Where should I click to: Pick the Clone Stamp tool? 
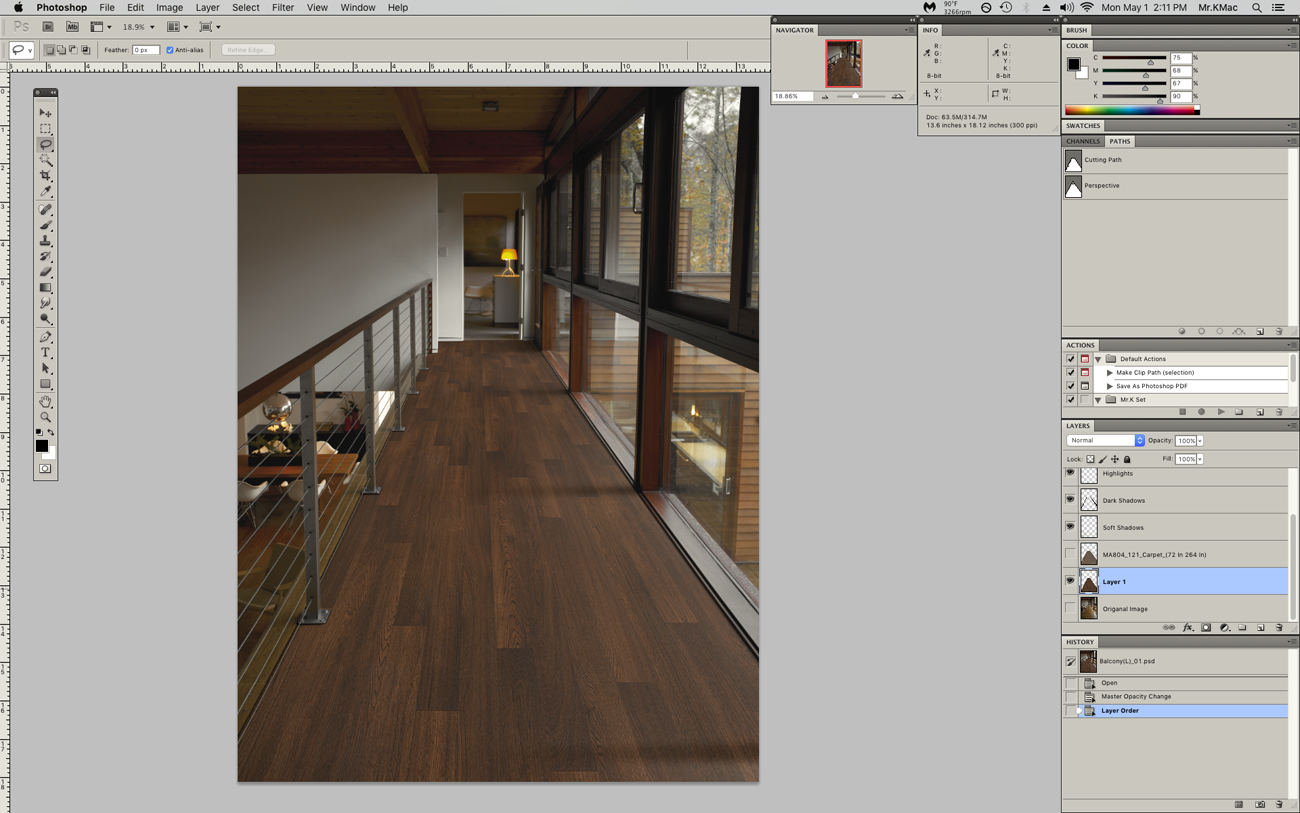pos(45,241)
